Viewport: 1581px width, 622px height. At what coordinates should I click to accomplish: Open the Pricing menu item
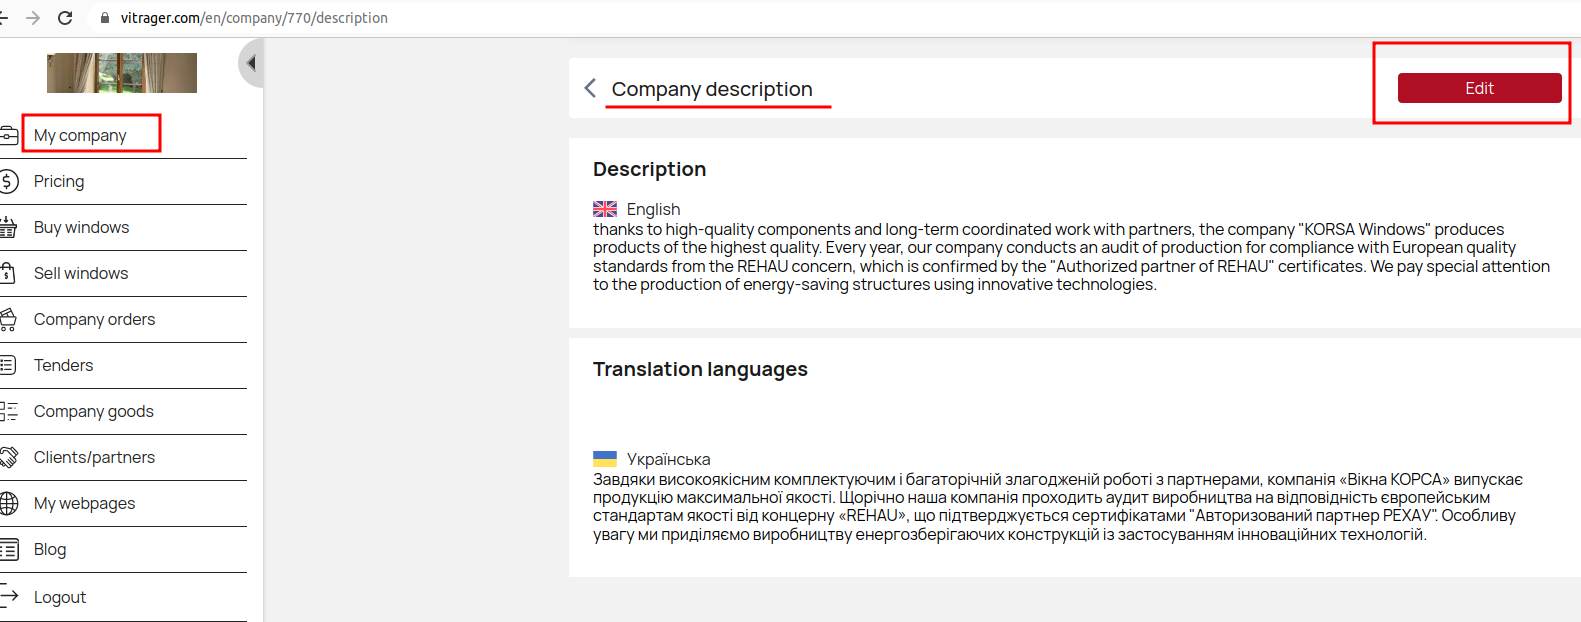59,181
